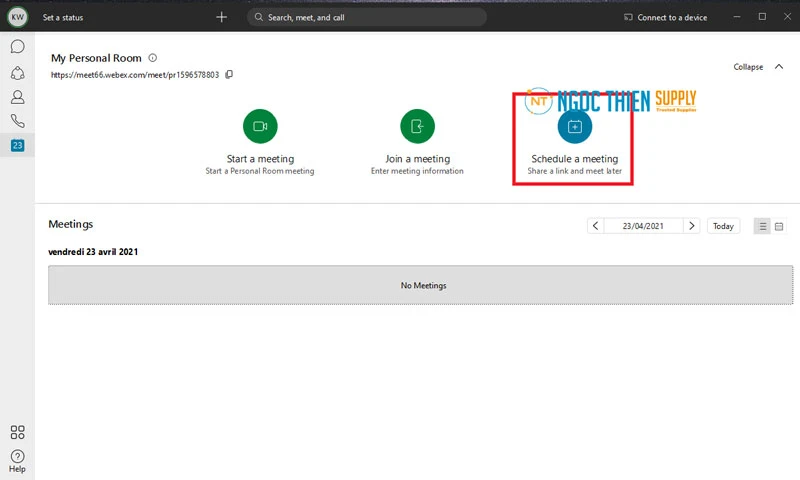The image size is (800, 480).
Task: Click the My Personal Room title
Action: (96, 58)
